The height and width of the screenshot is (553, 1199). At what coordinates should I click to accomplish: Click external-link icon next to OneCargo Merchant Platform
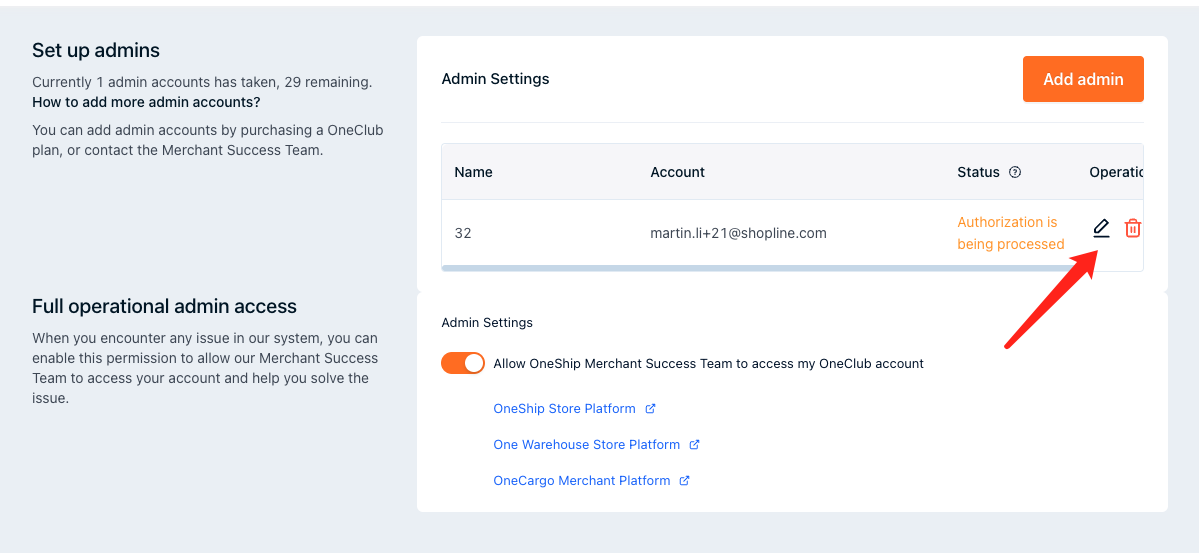tap(684, 481)
